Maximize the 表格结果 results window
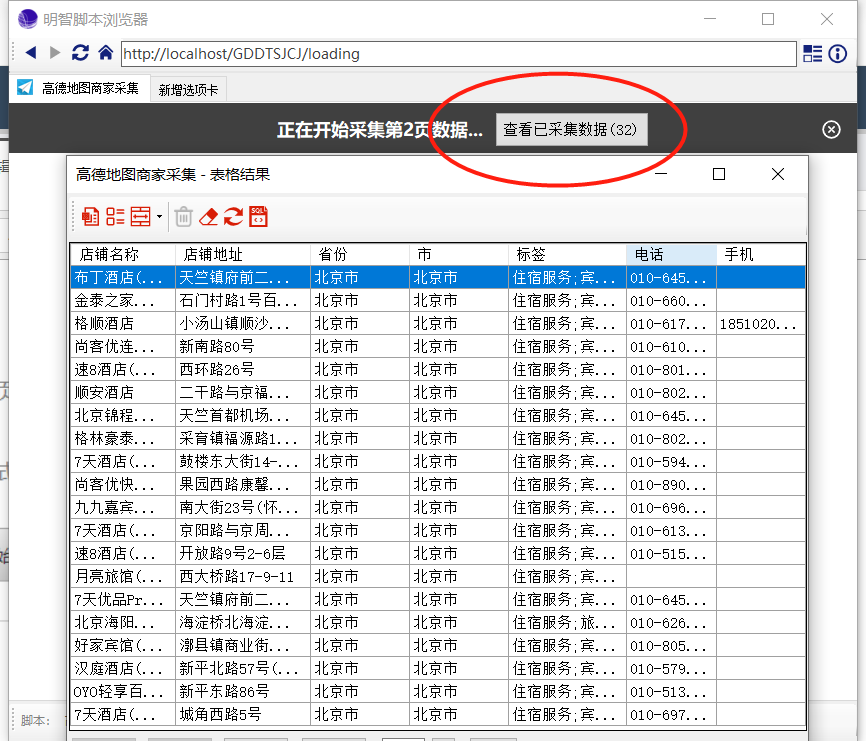866x741 pixels. coord(719,174)
